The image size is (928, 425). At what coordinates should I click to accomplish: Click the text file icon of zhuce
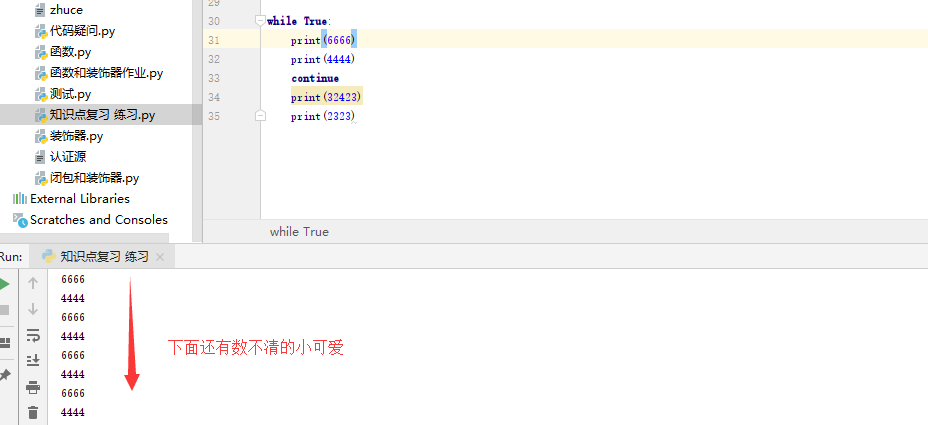click(x=40, y=10)
